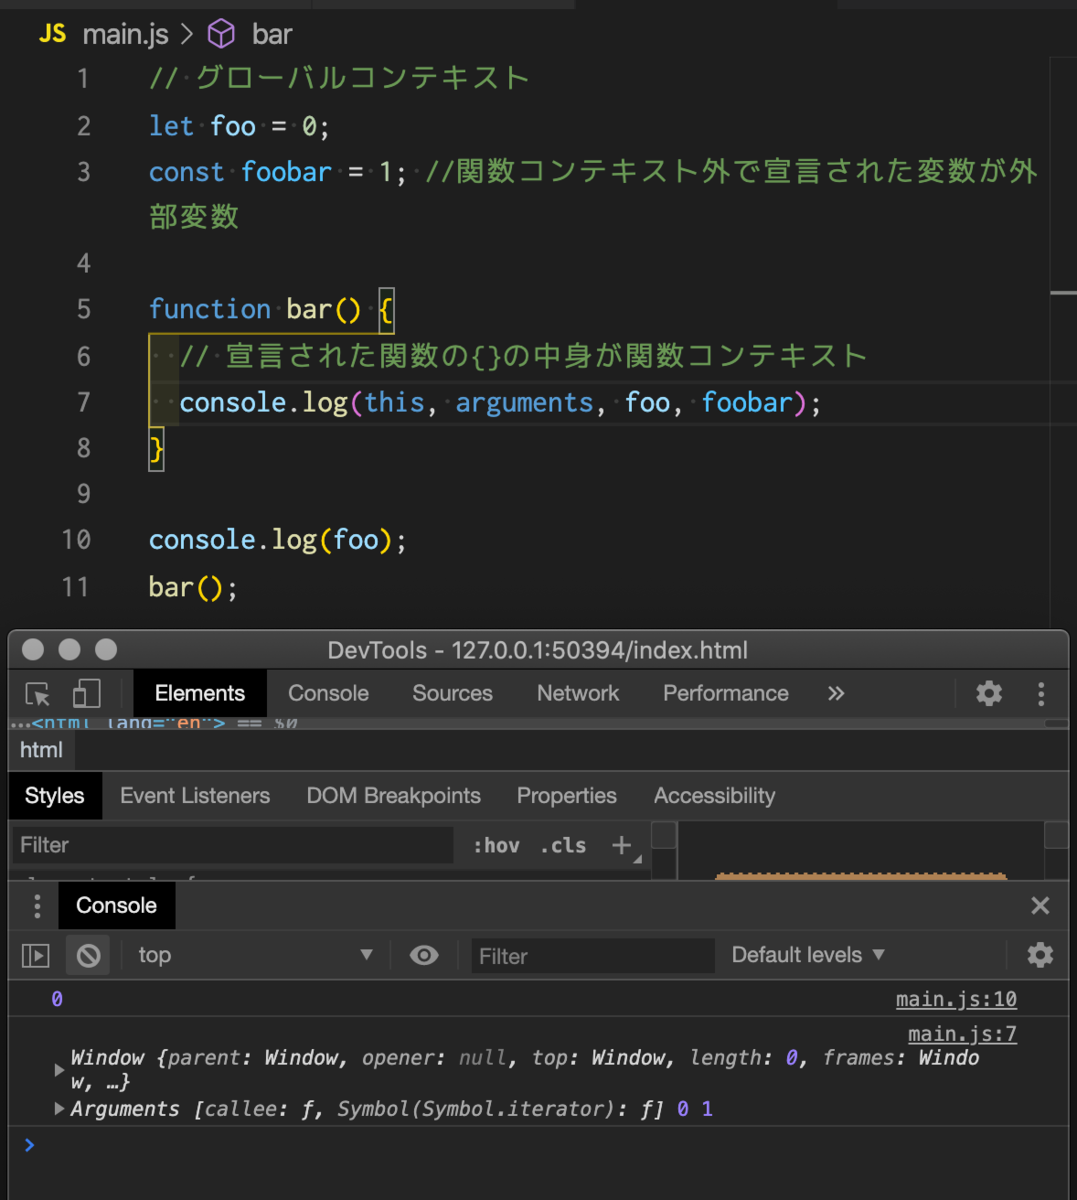Focus the Styles Filter input
1077x1200 pixels.
click(x=232, y=845)
